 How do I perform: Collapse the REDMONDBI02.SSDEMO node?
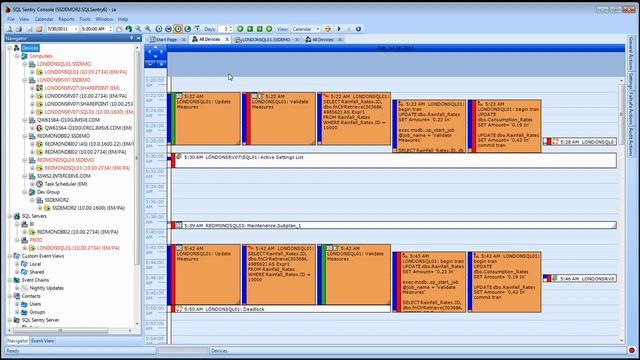click(25, 136)
